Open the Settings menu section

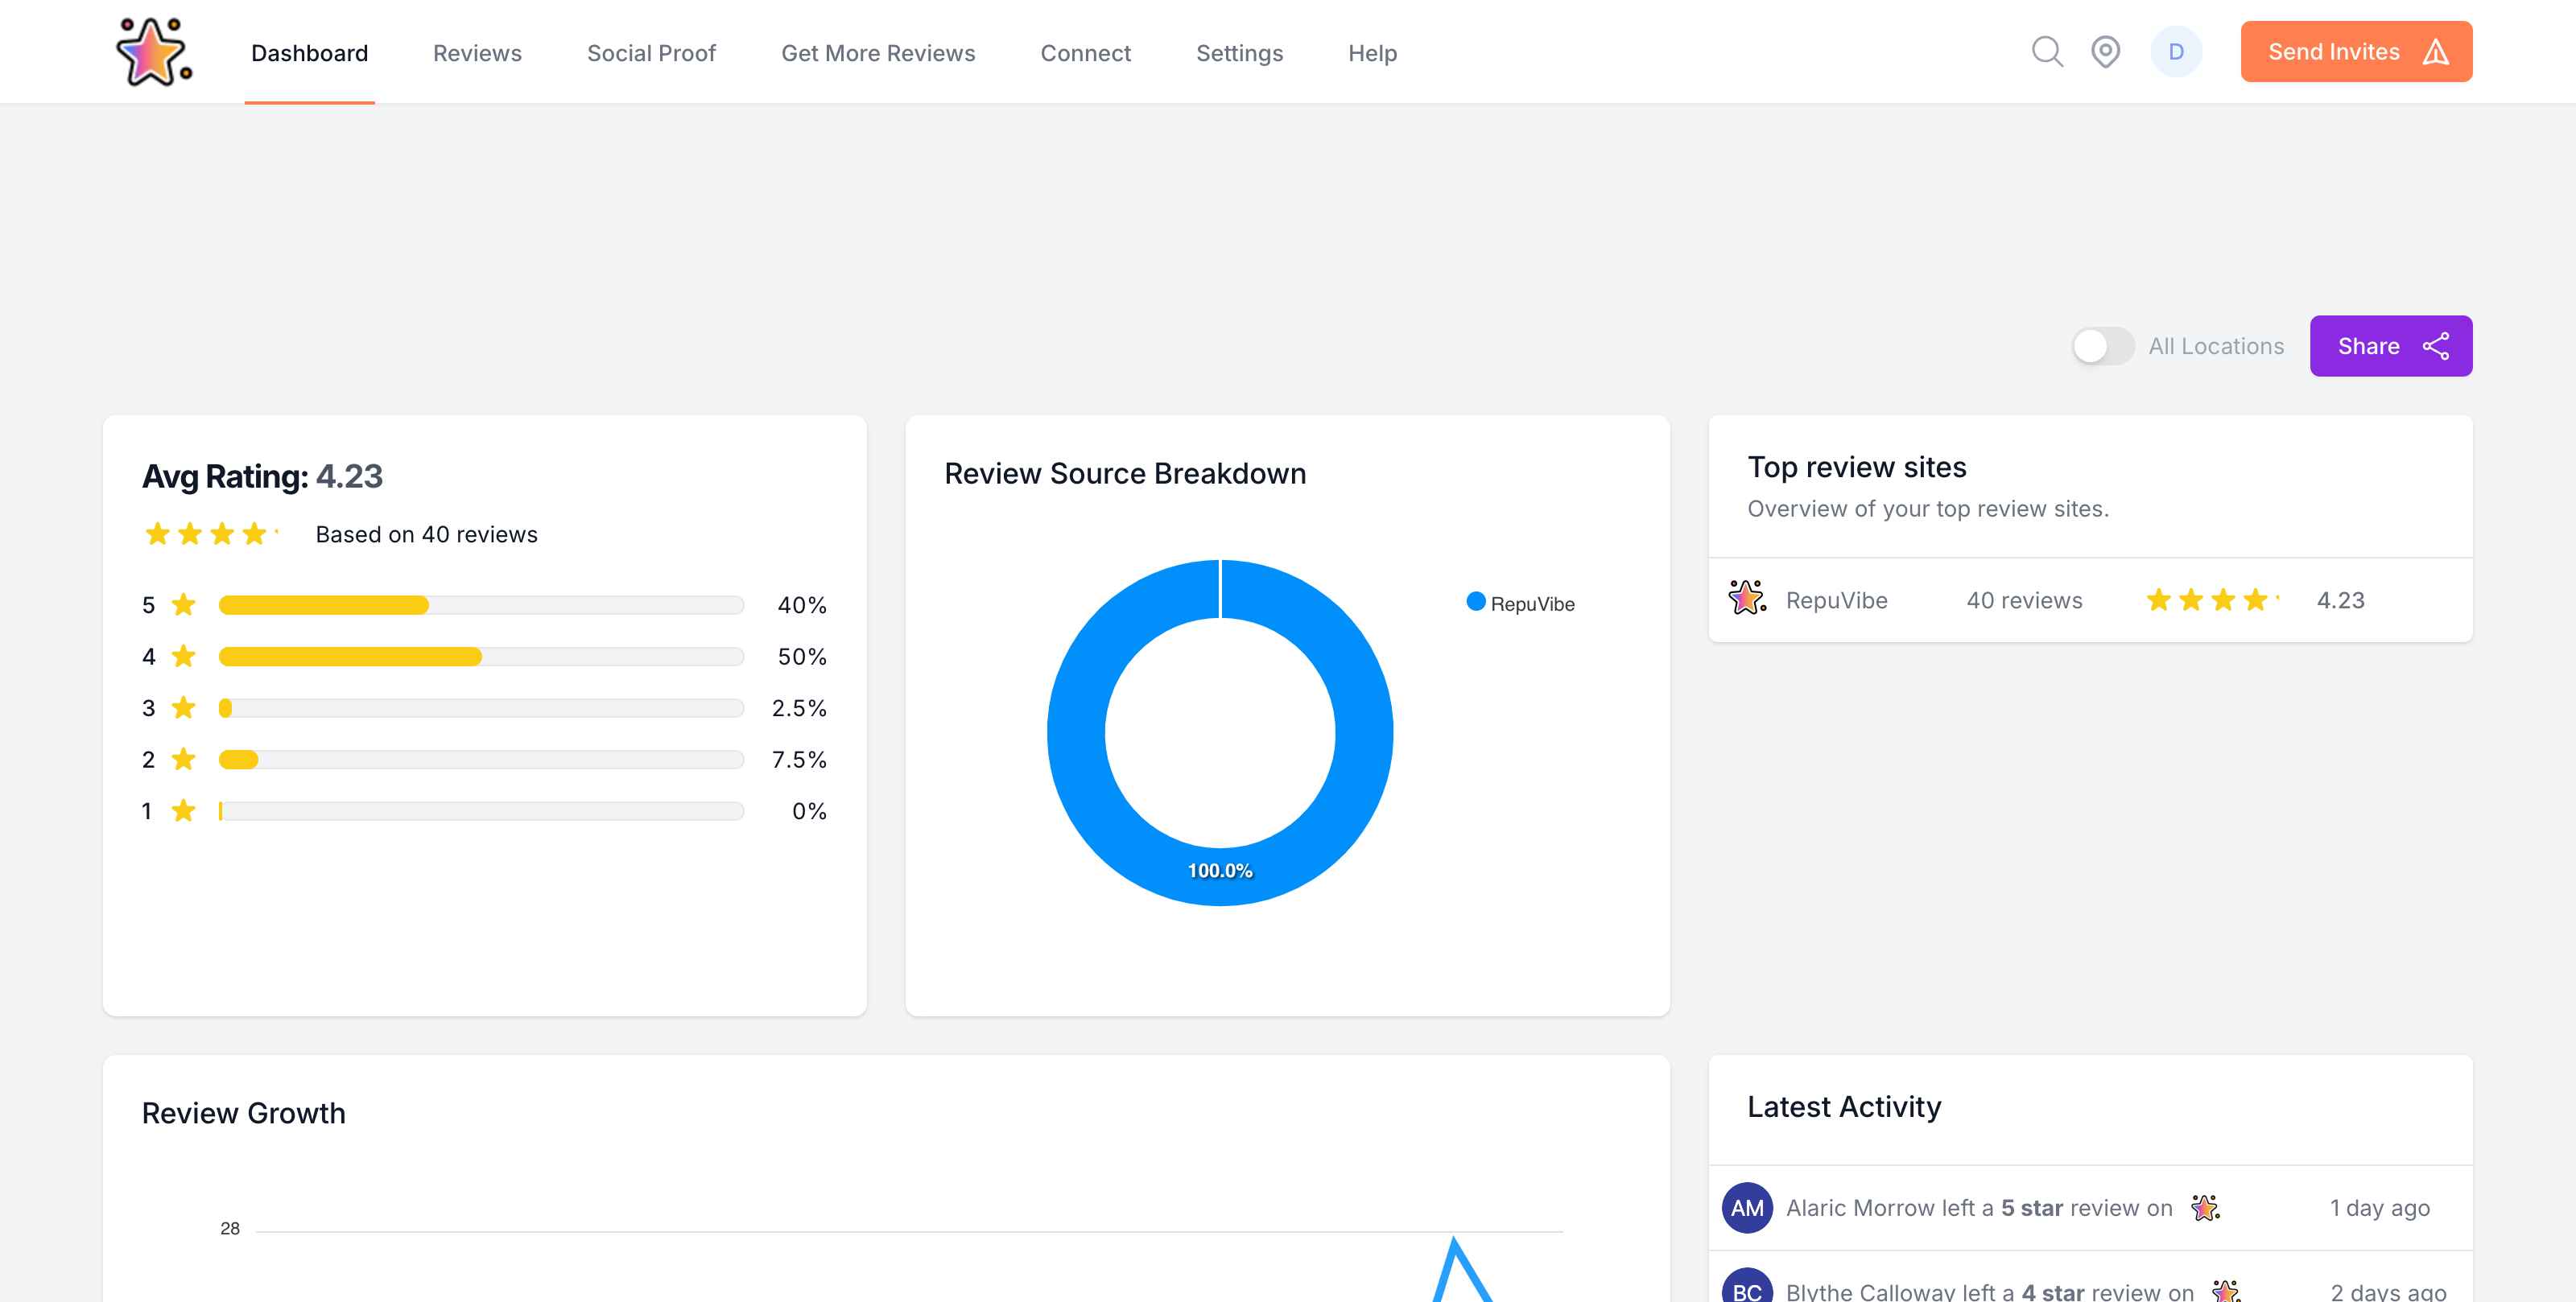pyautogui.click(x=1237, y=52)
